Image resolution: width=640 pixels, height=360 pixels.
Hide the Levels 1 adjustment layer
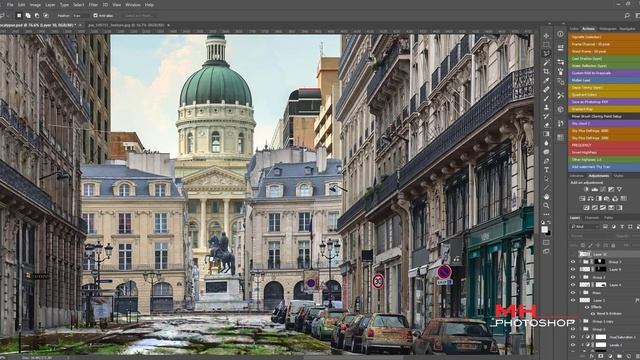(573, 344)
